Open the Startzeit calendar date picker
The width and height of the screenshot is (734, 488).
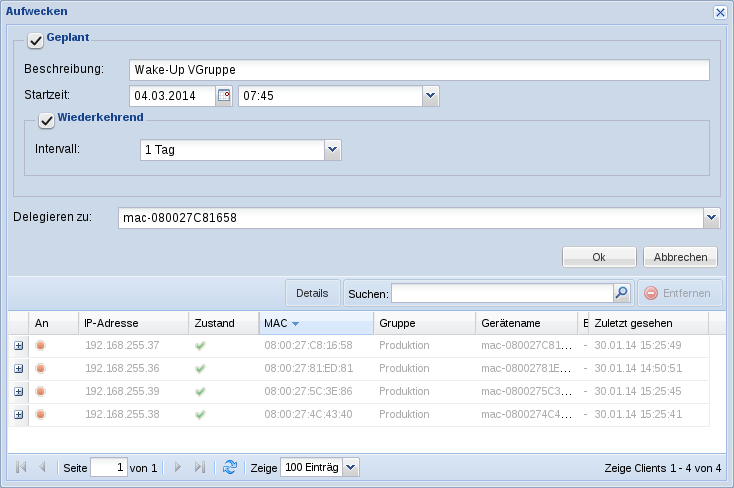224,96
